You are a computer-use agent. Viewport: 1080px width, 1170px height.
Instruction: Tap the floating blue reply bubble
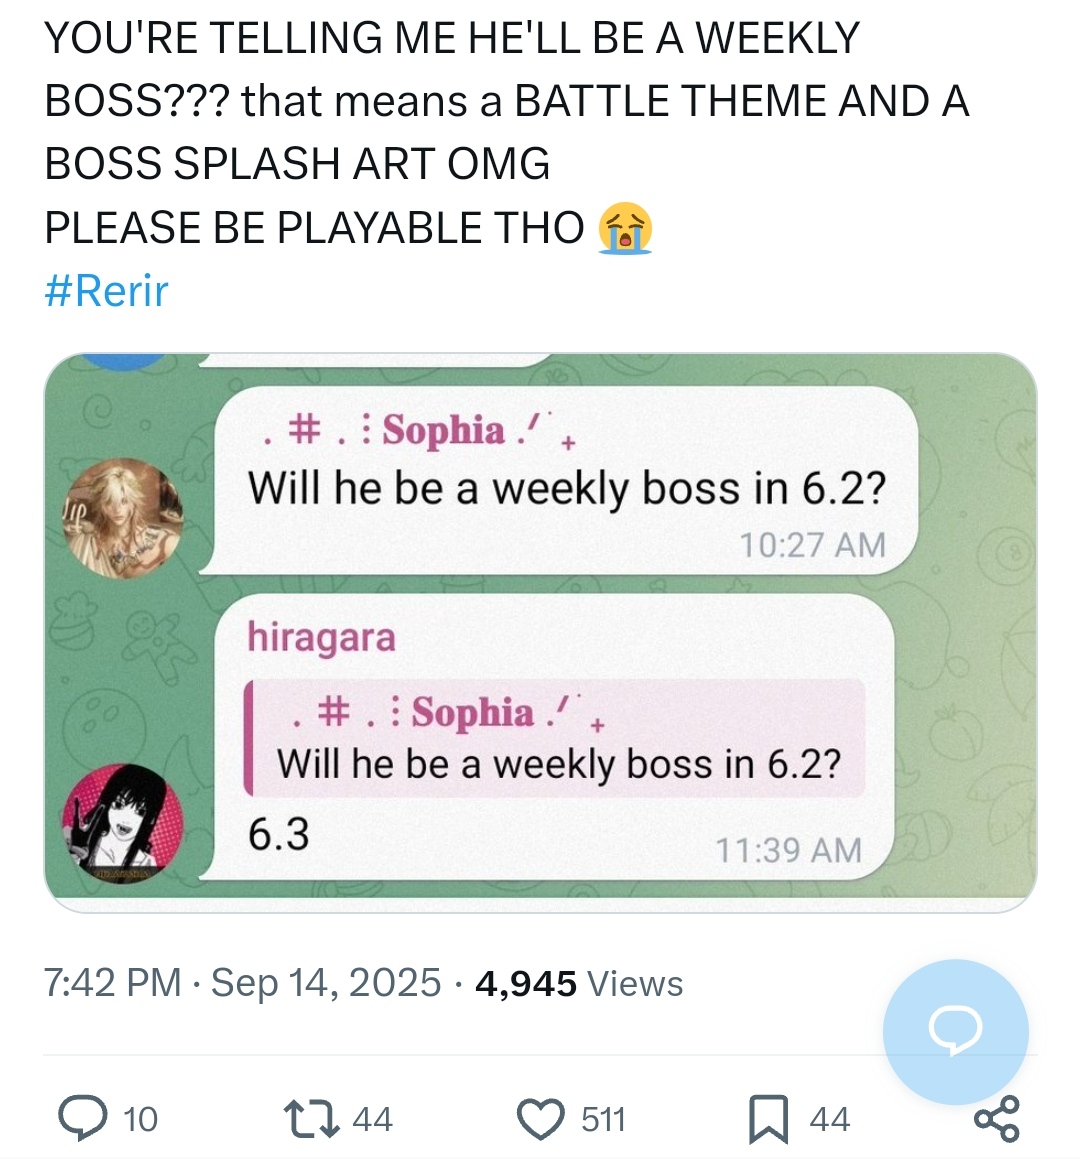[x=955, y=1032]
